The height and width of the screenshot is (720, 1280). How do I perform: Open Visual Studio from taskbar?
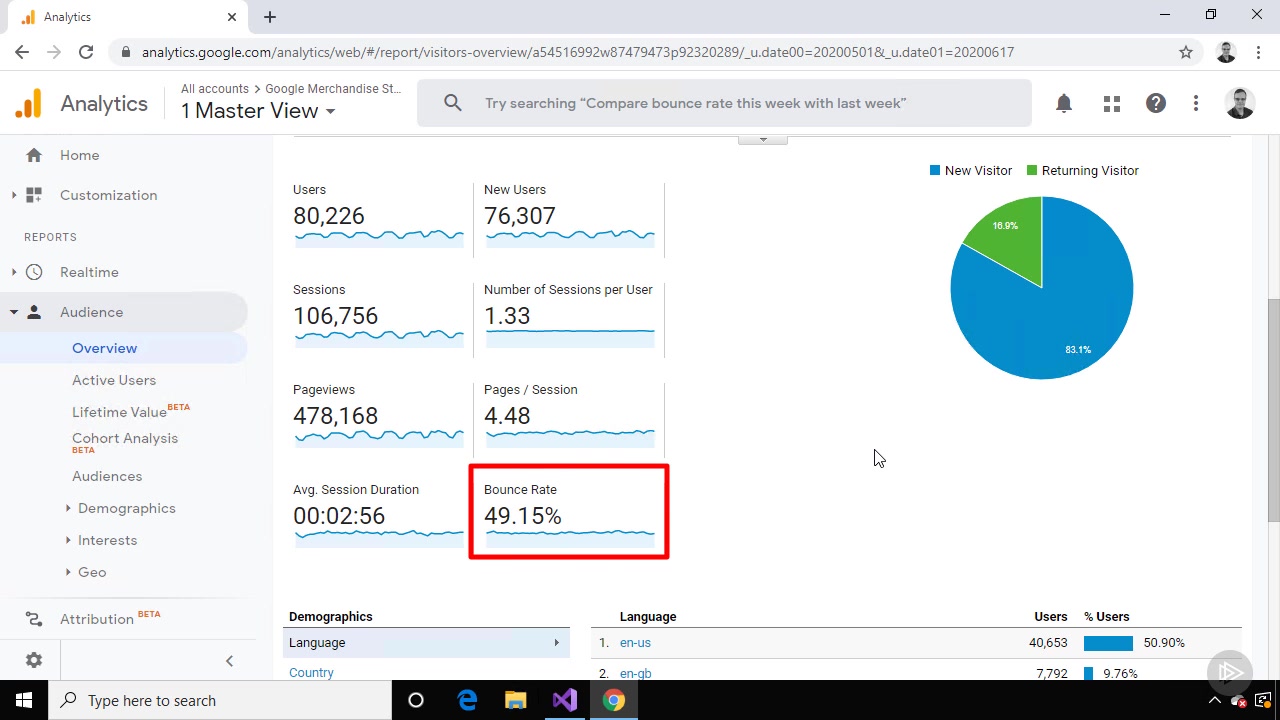565,700
